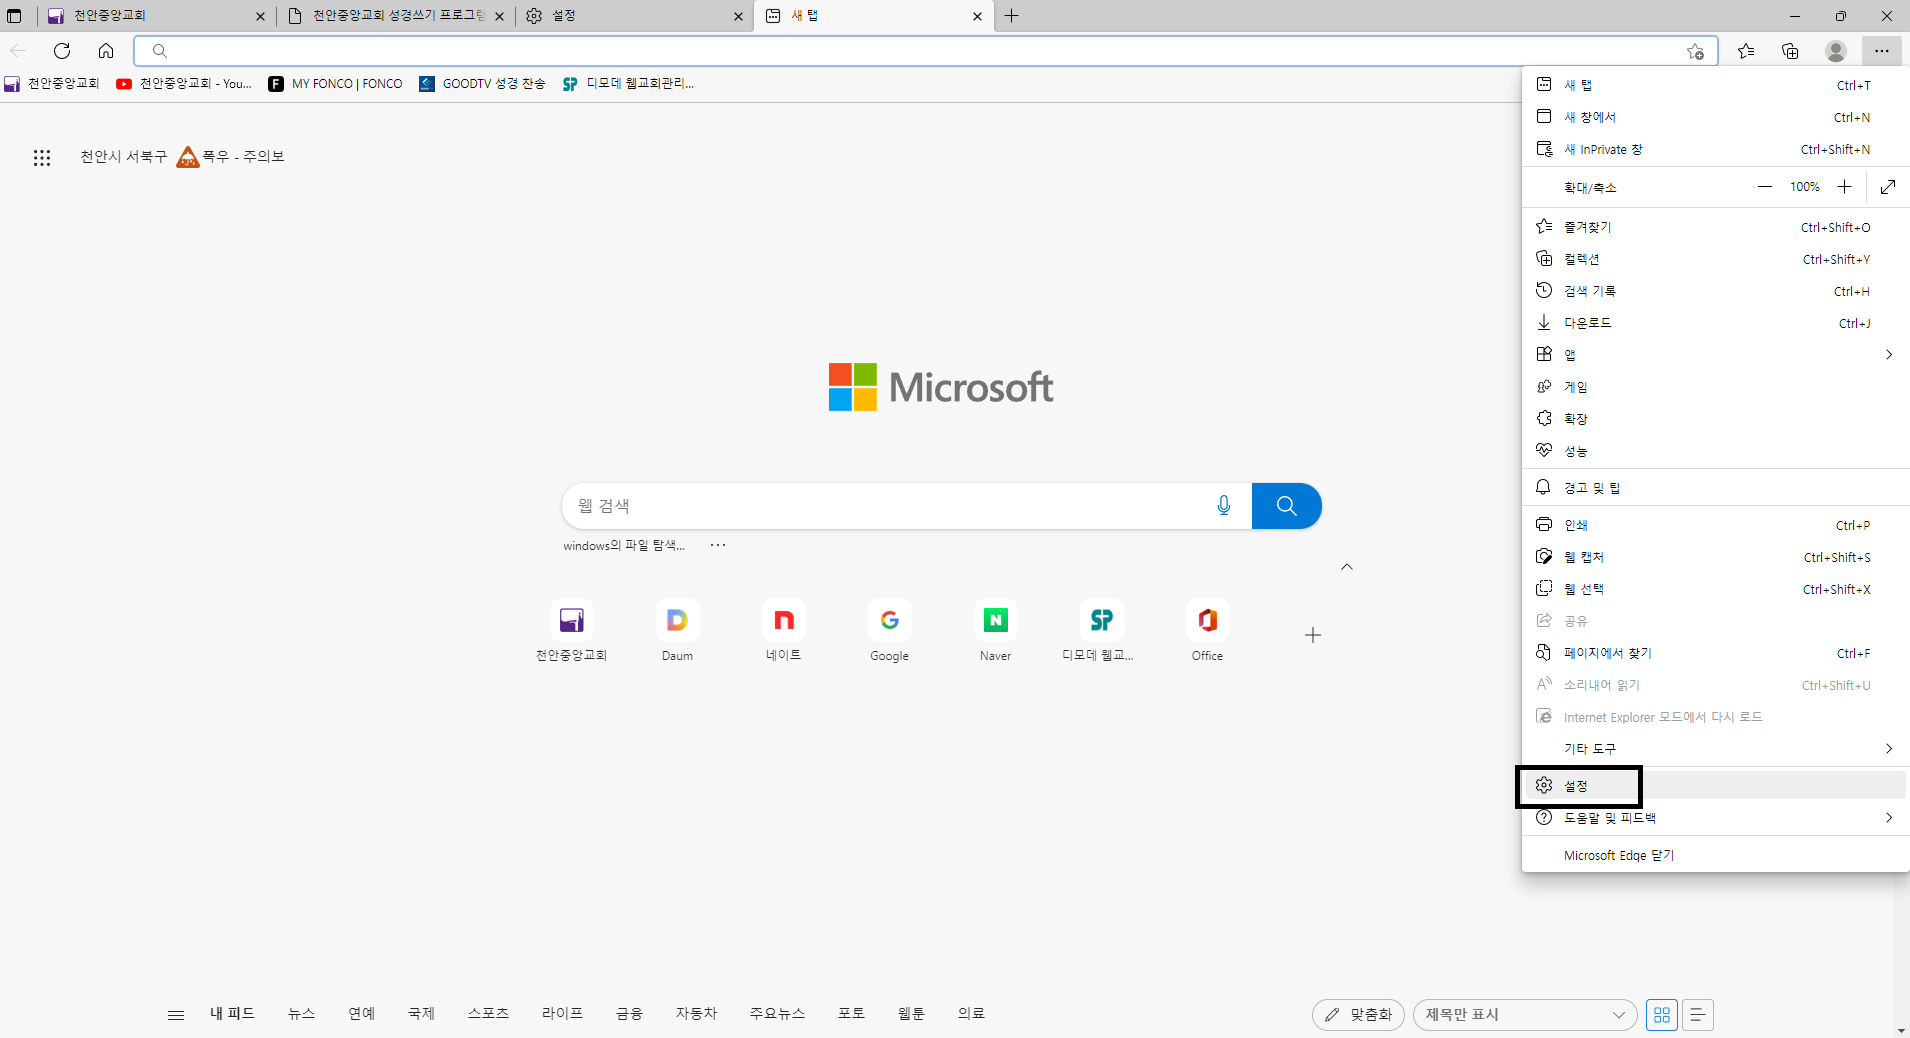Expand the 앱 submenu

[1715, 355]
